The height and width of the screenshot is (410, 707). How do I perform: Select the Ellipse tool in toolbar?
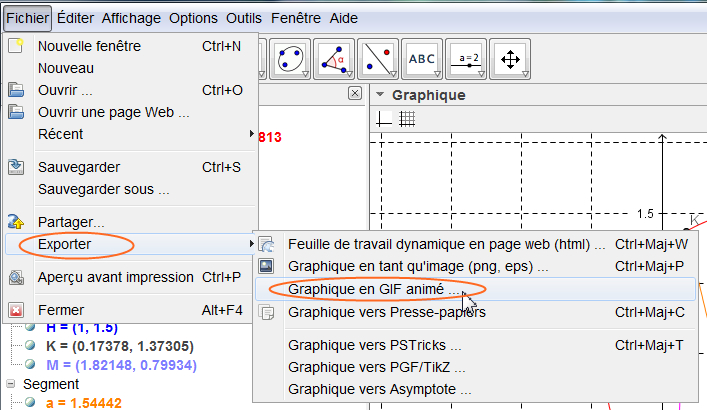[x=290, y=59]
